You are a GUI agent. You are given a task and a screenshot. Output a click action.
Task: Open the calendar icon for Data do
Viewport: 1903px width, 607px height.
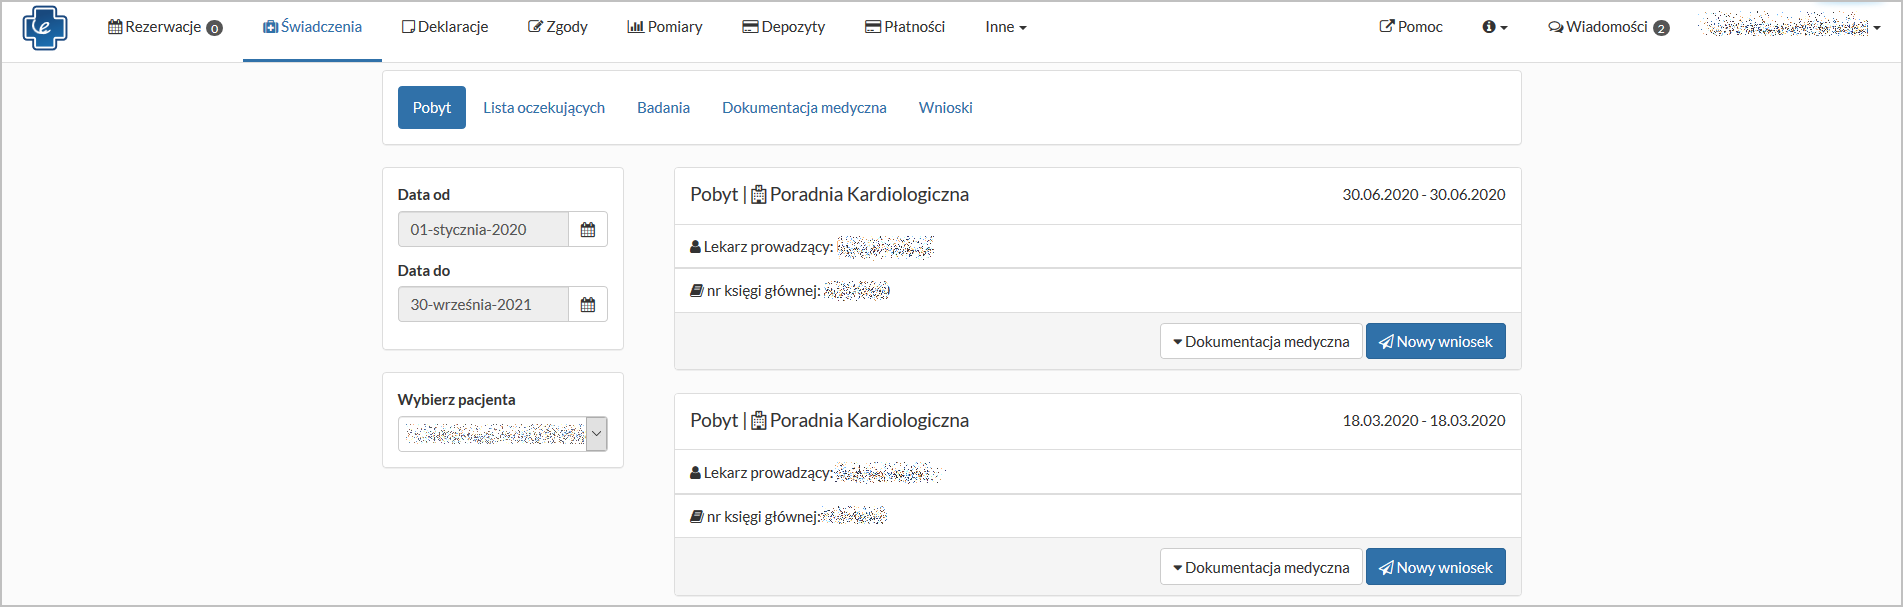click(588, 305)
